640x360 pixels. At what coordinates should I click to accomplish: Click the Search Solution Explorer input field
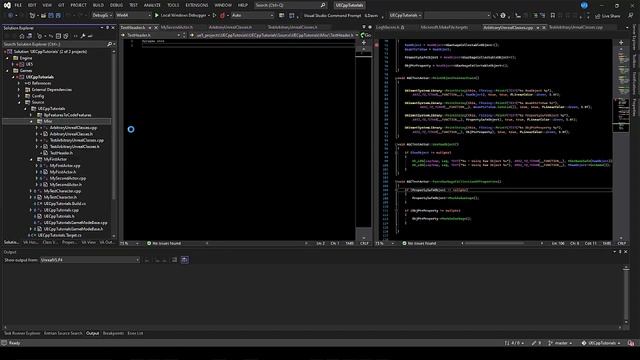coord(54,44)
